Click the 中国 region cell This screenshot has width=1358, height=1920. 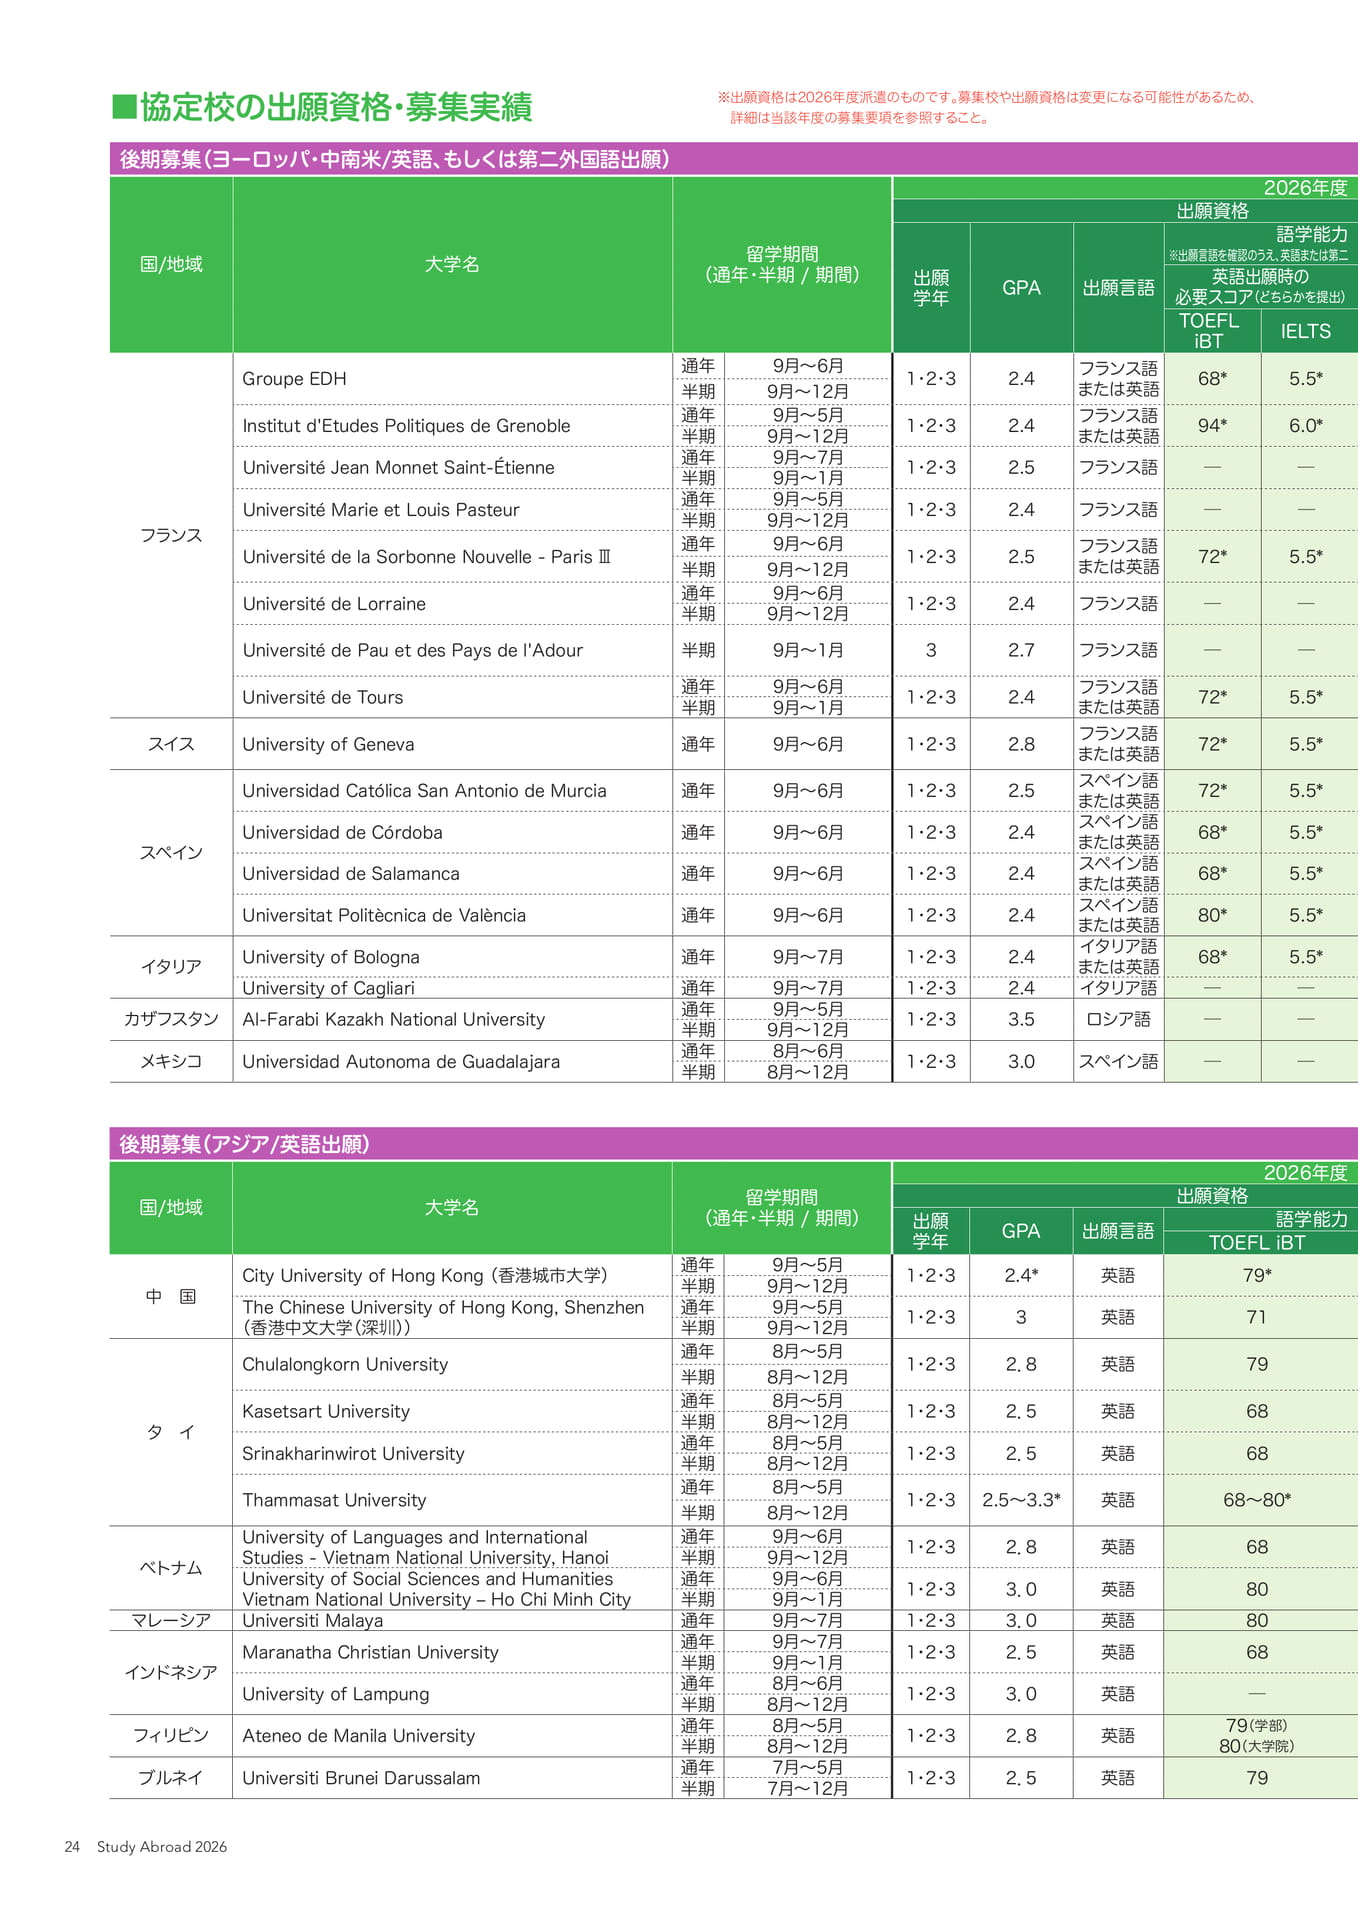click(171, 1297)
